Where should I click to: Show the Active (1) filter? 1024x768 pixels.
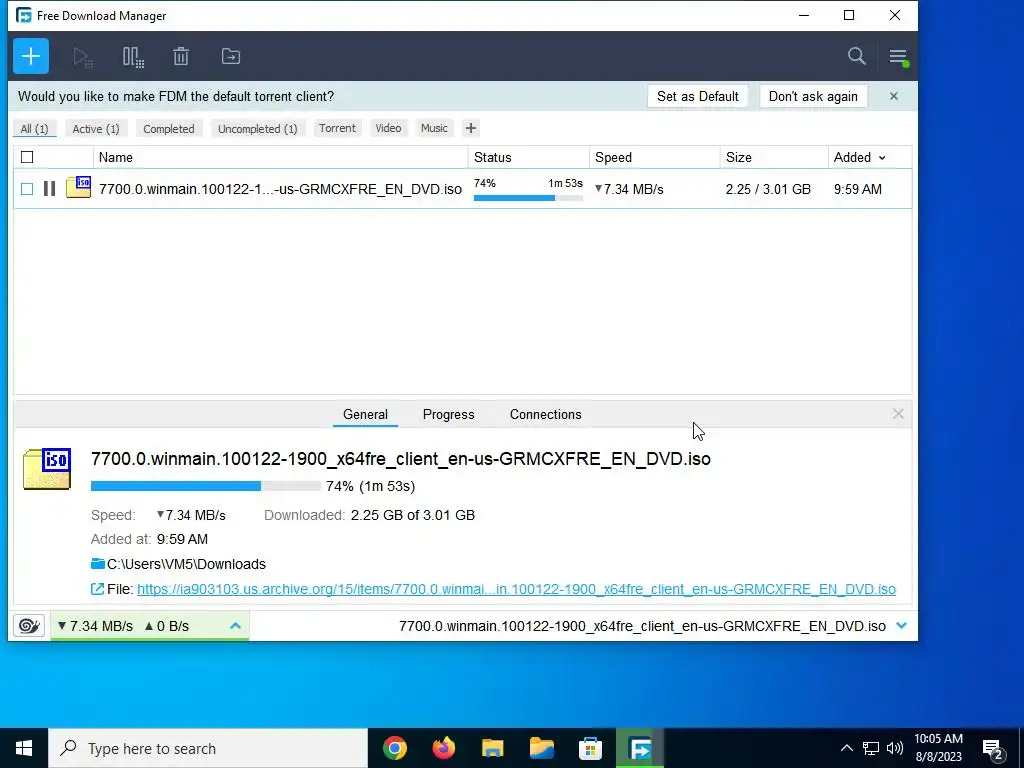(96, 129)
